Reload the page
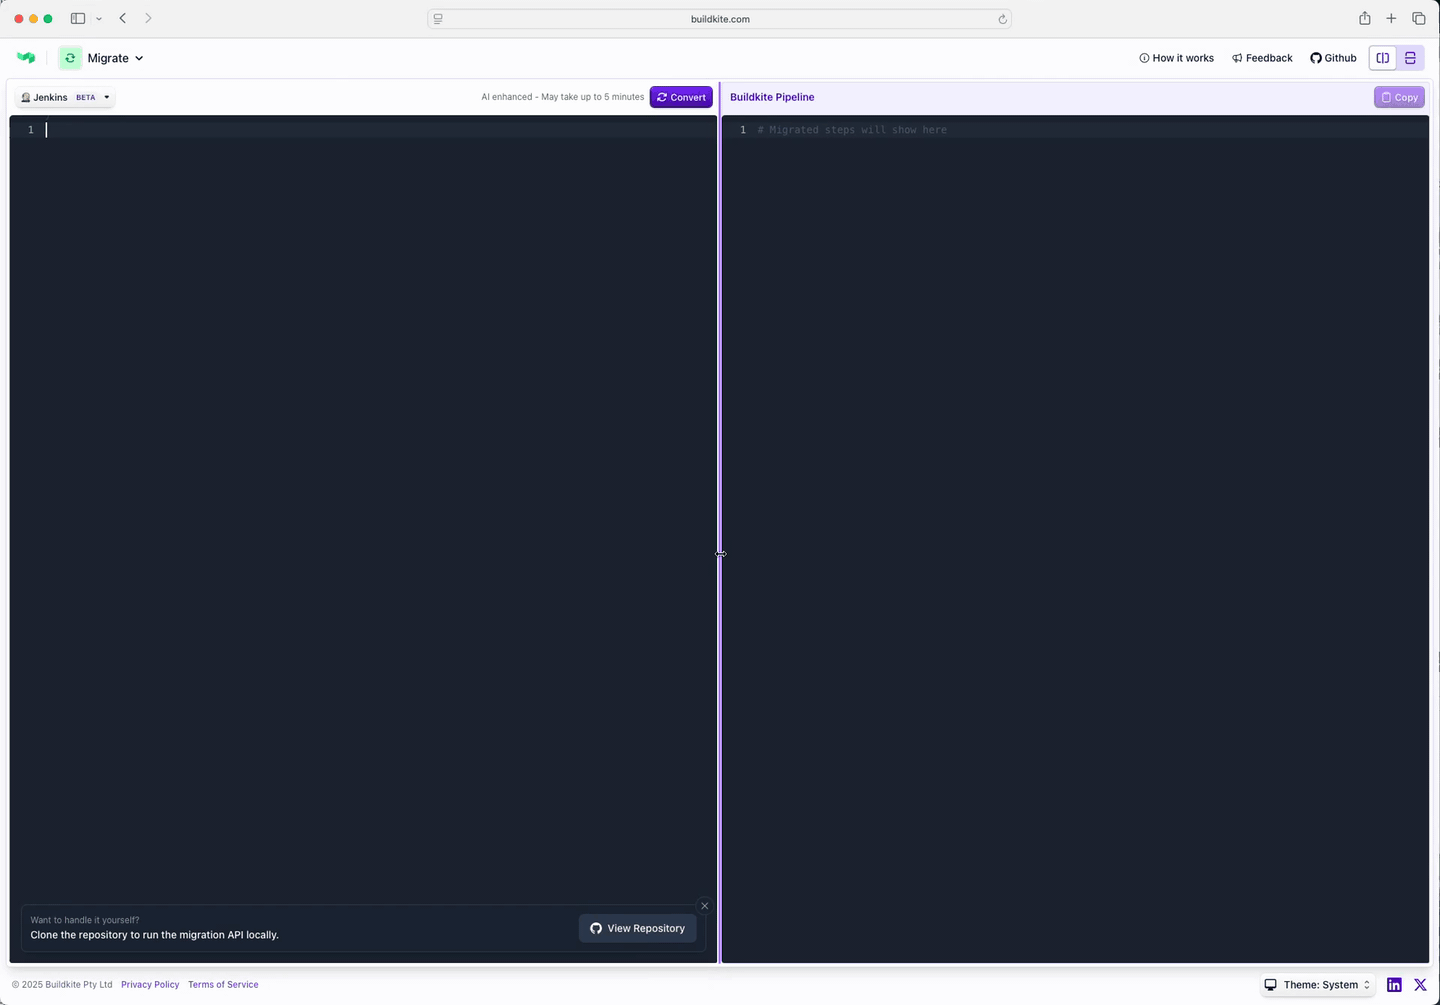The image size is (1440, 1005). click(1002, 19)
